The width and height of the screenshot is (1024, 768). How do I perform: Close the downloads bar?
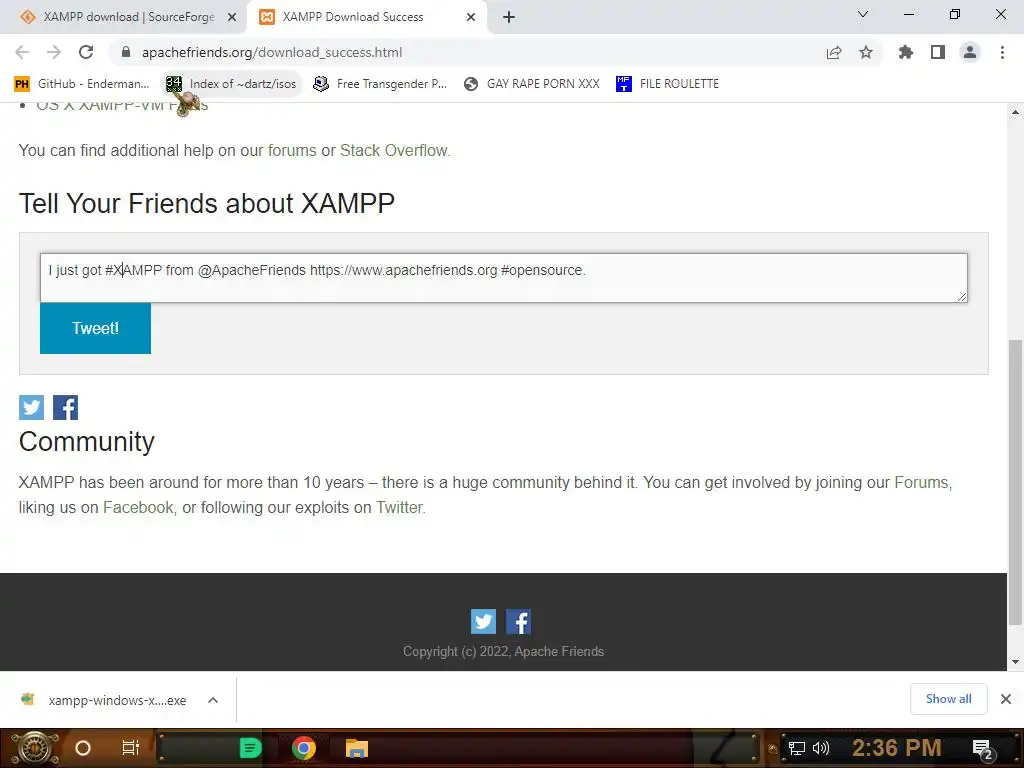click(1006, 699)
